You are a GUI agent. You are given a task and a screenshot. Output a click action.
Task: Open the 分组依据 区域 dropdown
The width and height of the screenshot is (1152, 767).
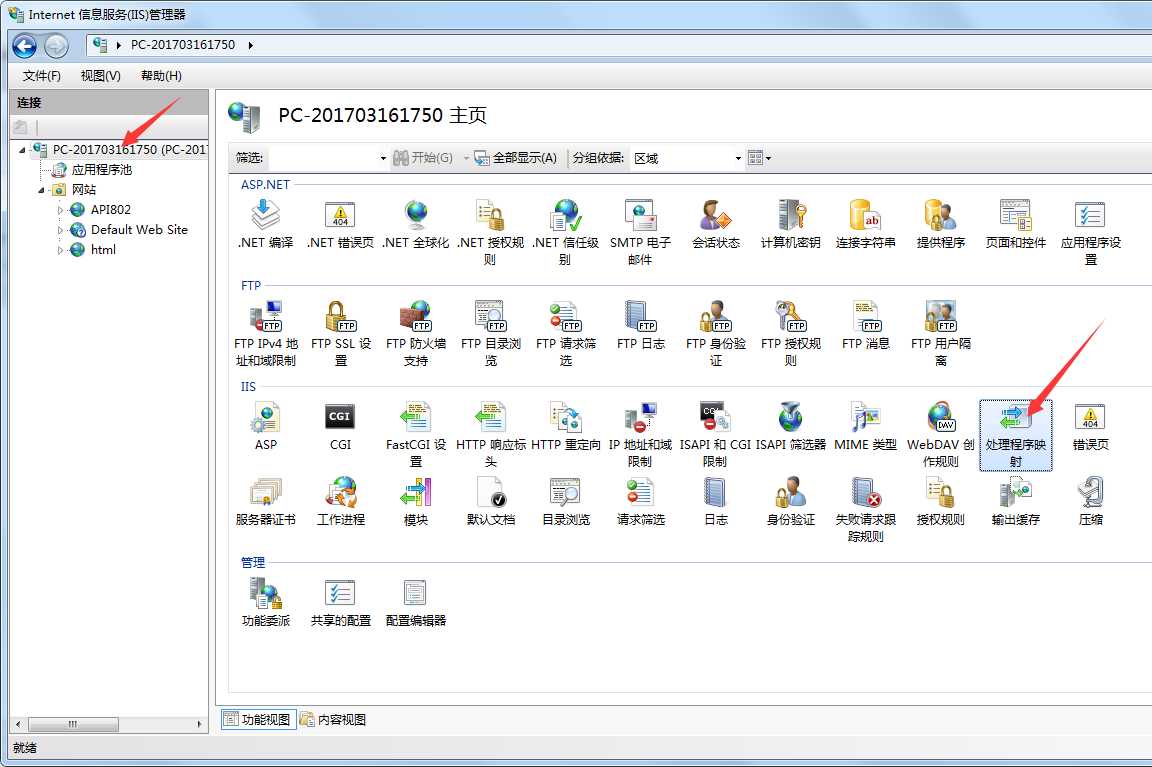(738, 158)
